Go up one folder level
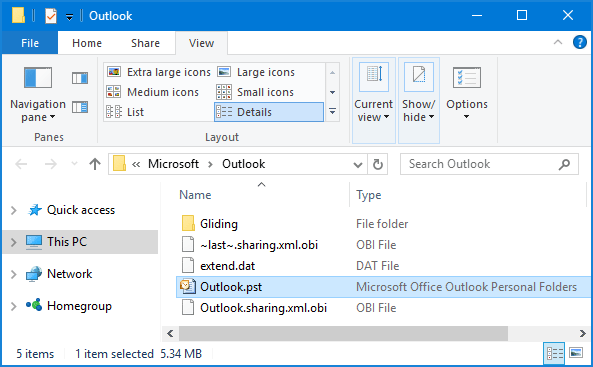Image resolution: width=593 pixels, height=367 pixels. 95,164
